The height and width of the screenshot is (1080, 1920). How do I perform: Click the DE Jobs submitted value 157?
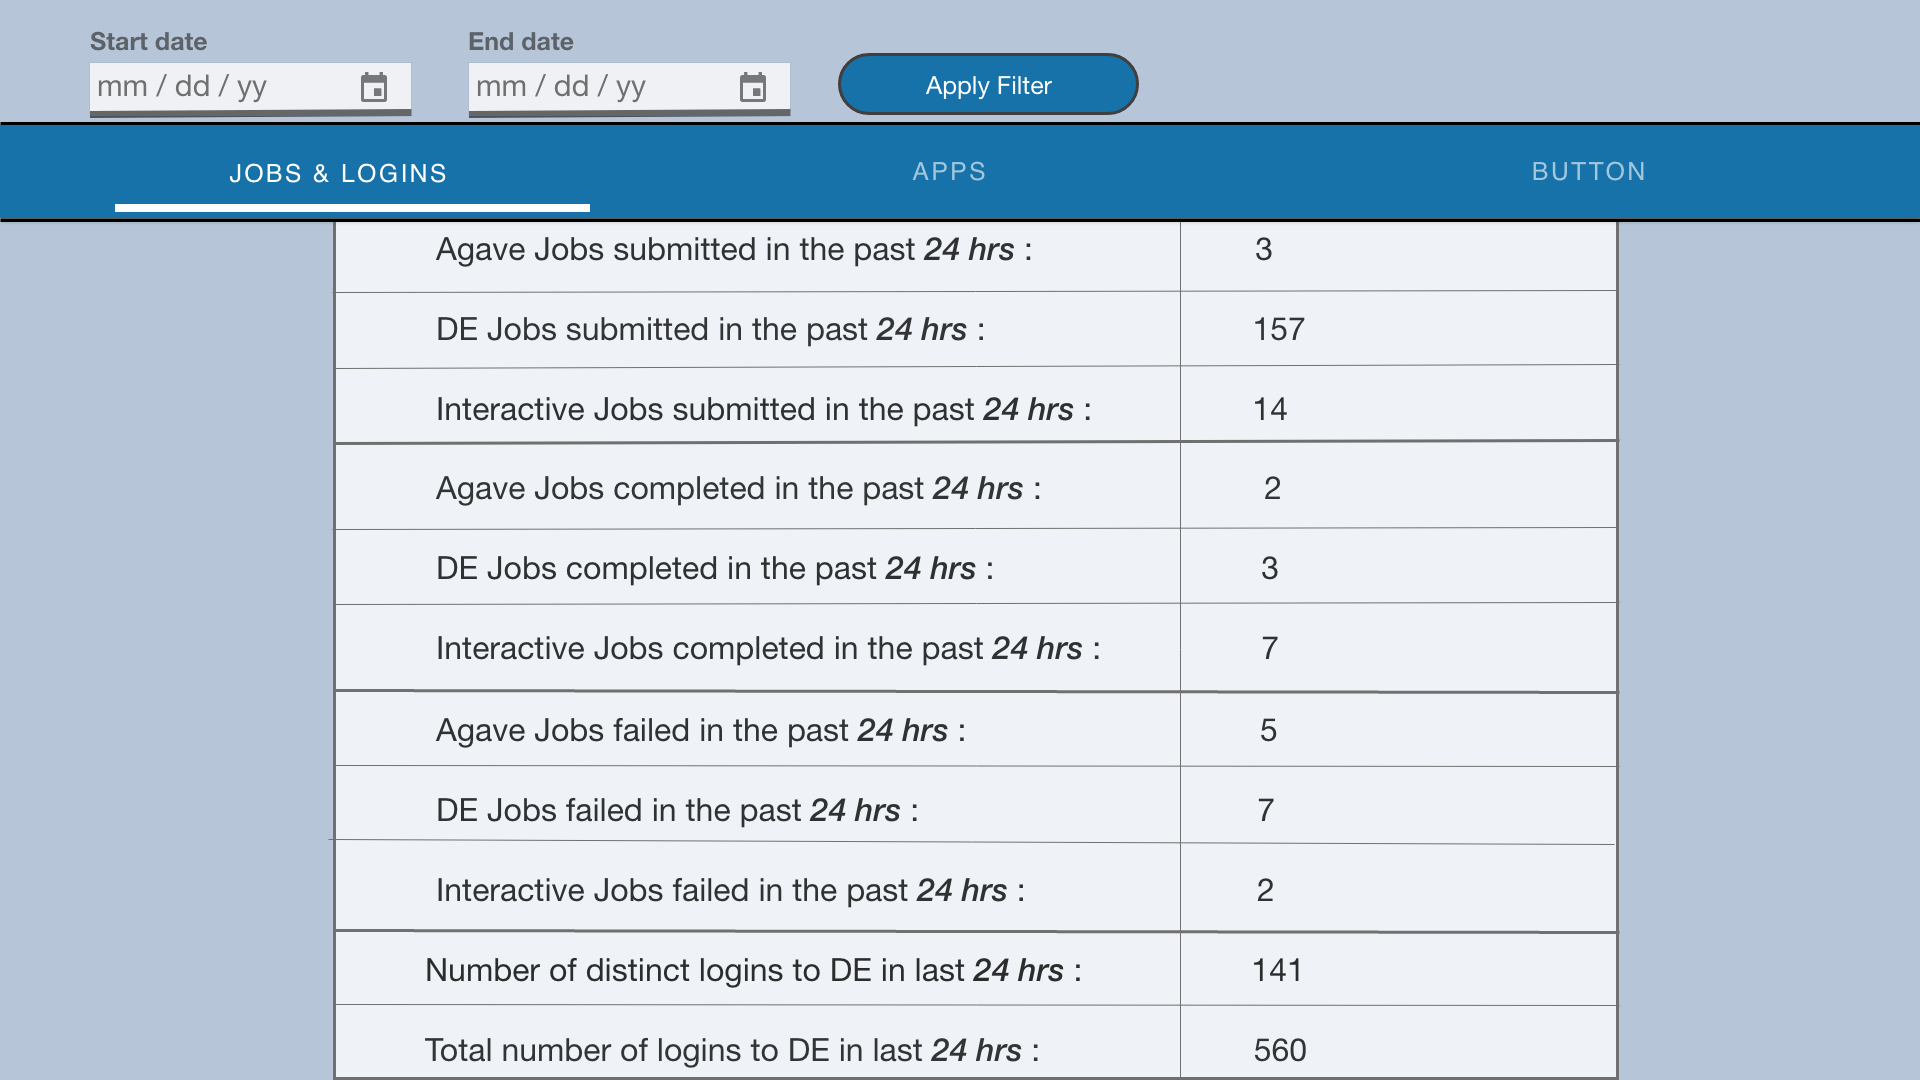(1279, 330)
